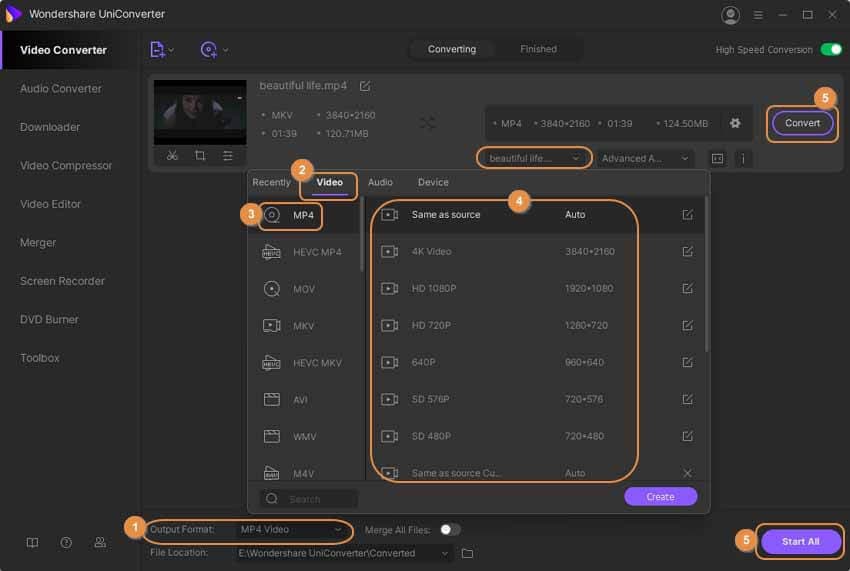Click the beautiful life video thumbnail
850x571 pixels.
pyautogui.click(x=200, y=112)
